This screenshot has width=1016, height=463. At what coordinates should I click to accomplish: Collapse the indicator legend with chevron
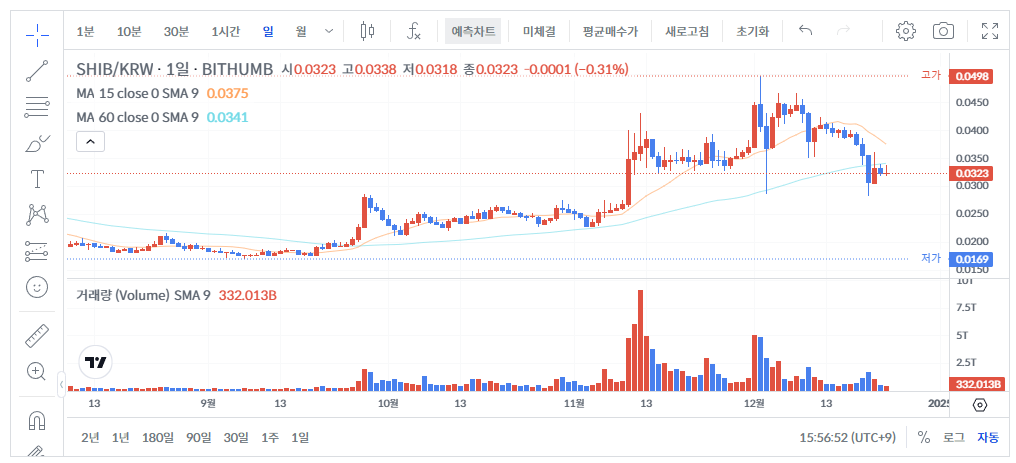tap(91, 141)
